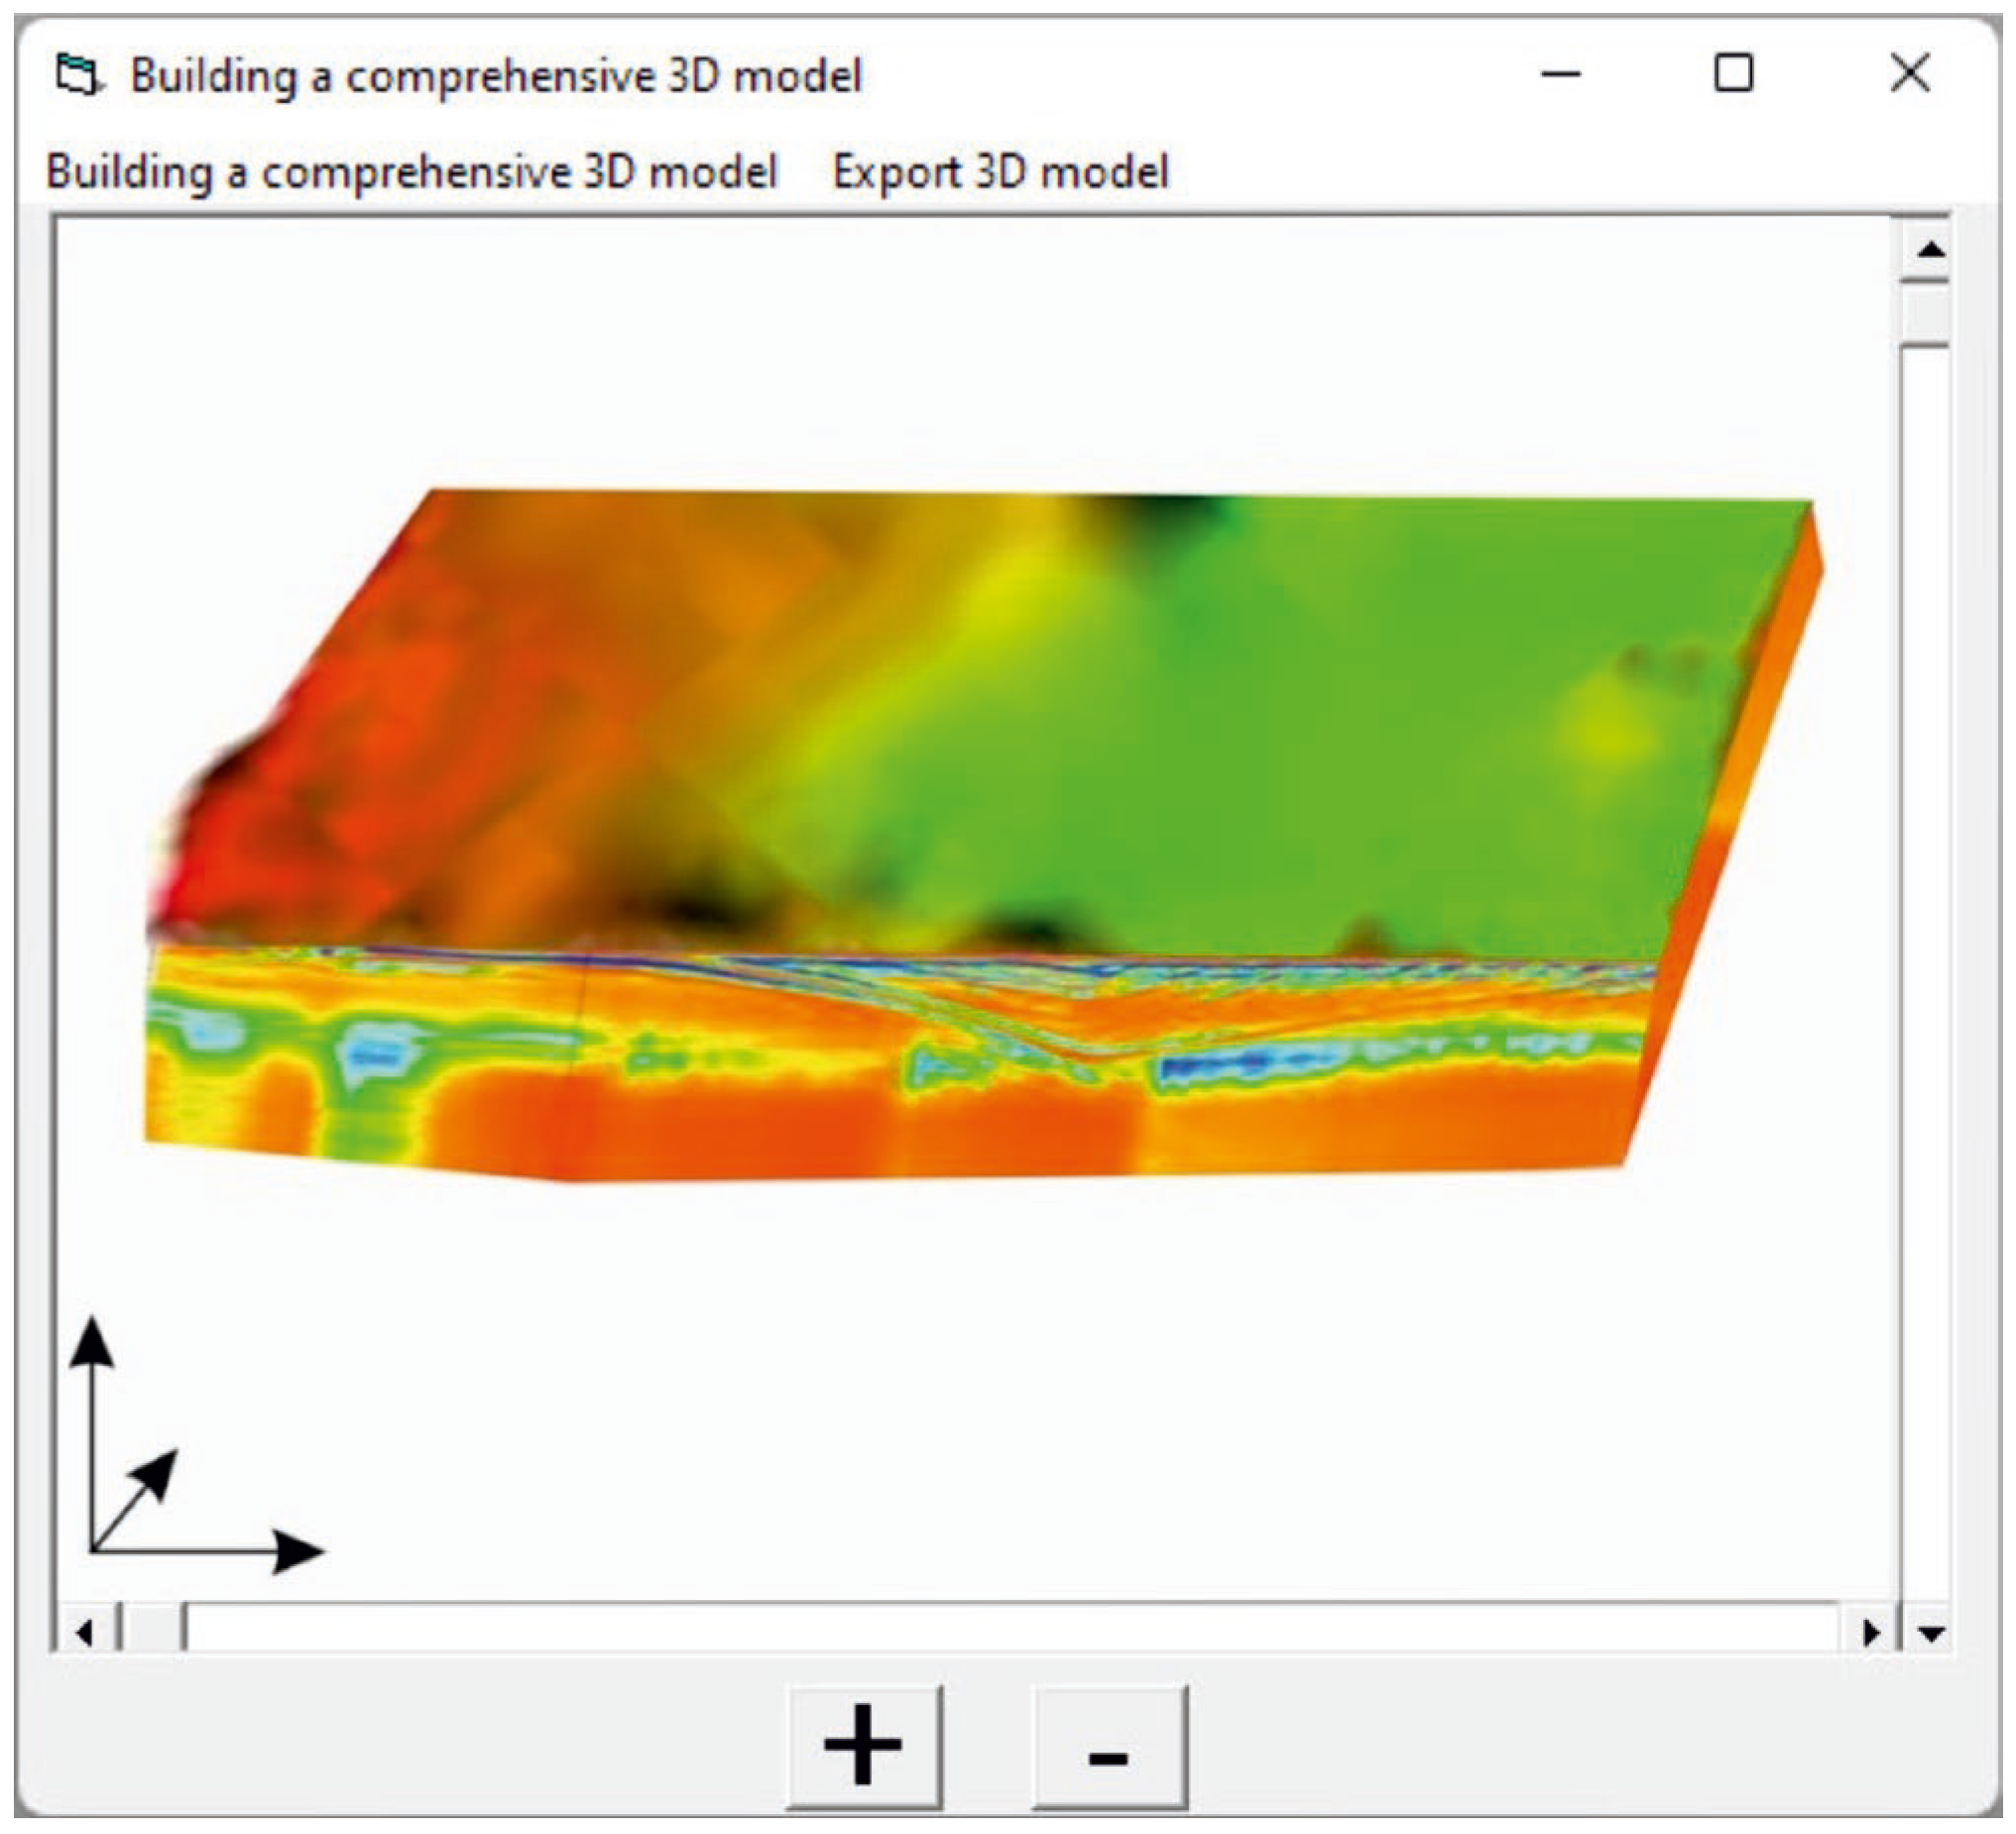Click the horizontal scrollbar right arrow
The width and height of the screenshot is (2016, 1834).
click(x=1869, y=1635)
